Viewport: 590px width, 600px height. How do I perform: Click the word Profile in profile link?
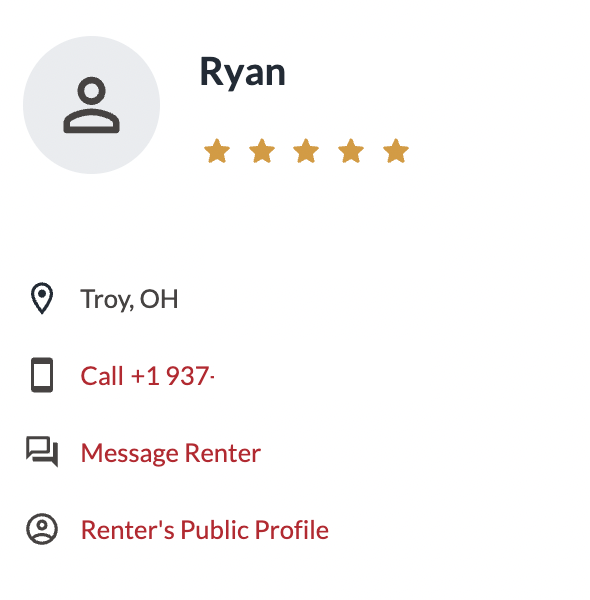coord(292,530)
